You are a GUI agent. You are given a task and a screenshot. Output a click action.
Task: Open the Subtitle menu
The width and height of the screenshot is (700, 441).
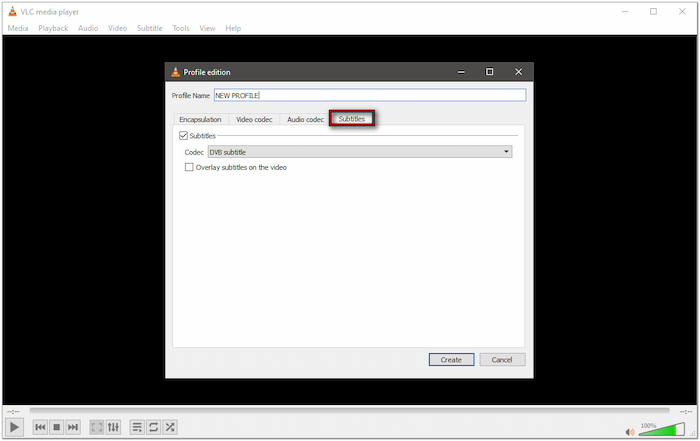pyautogui.click(x=150, y=28)
